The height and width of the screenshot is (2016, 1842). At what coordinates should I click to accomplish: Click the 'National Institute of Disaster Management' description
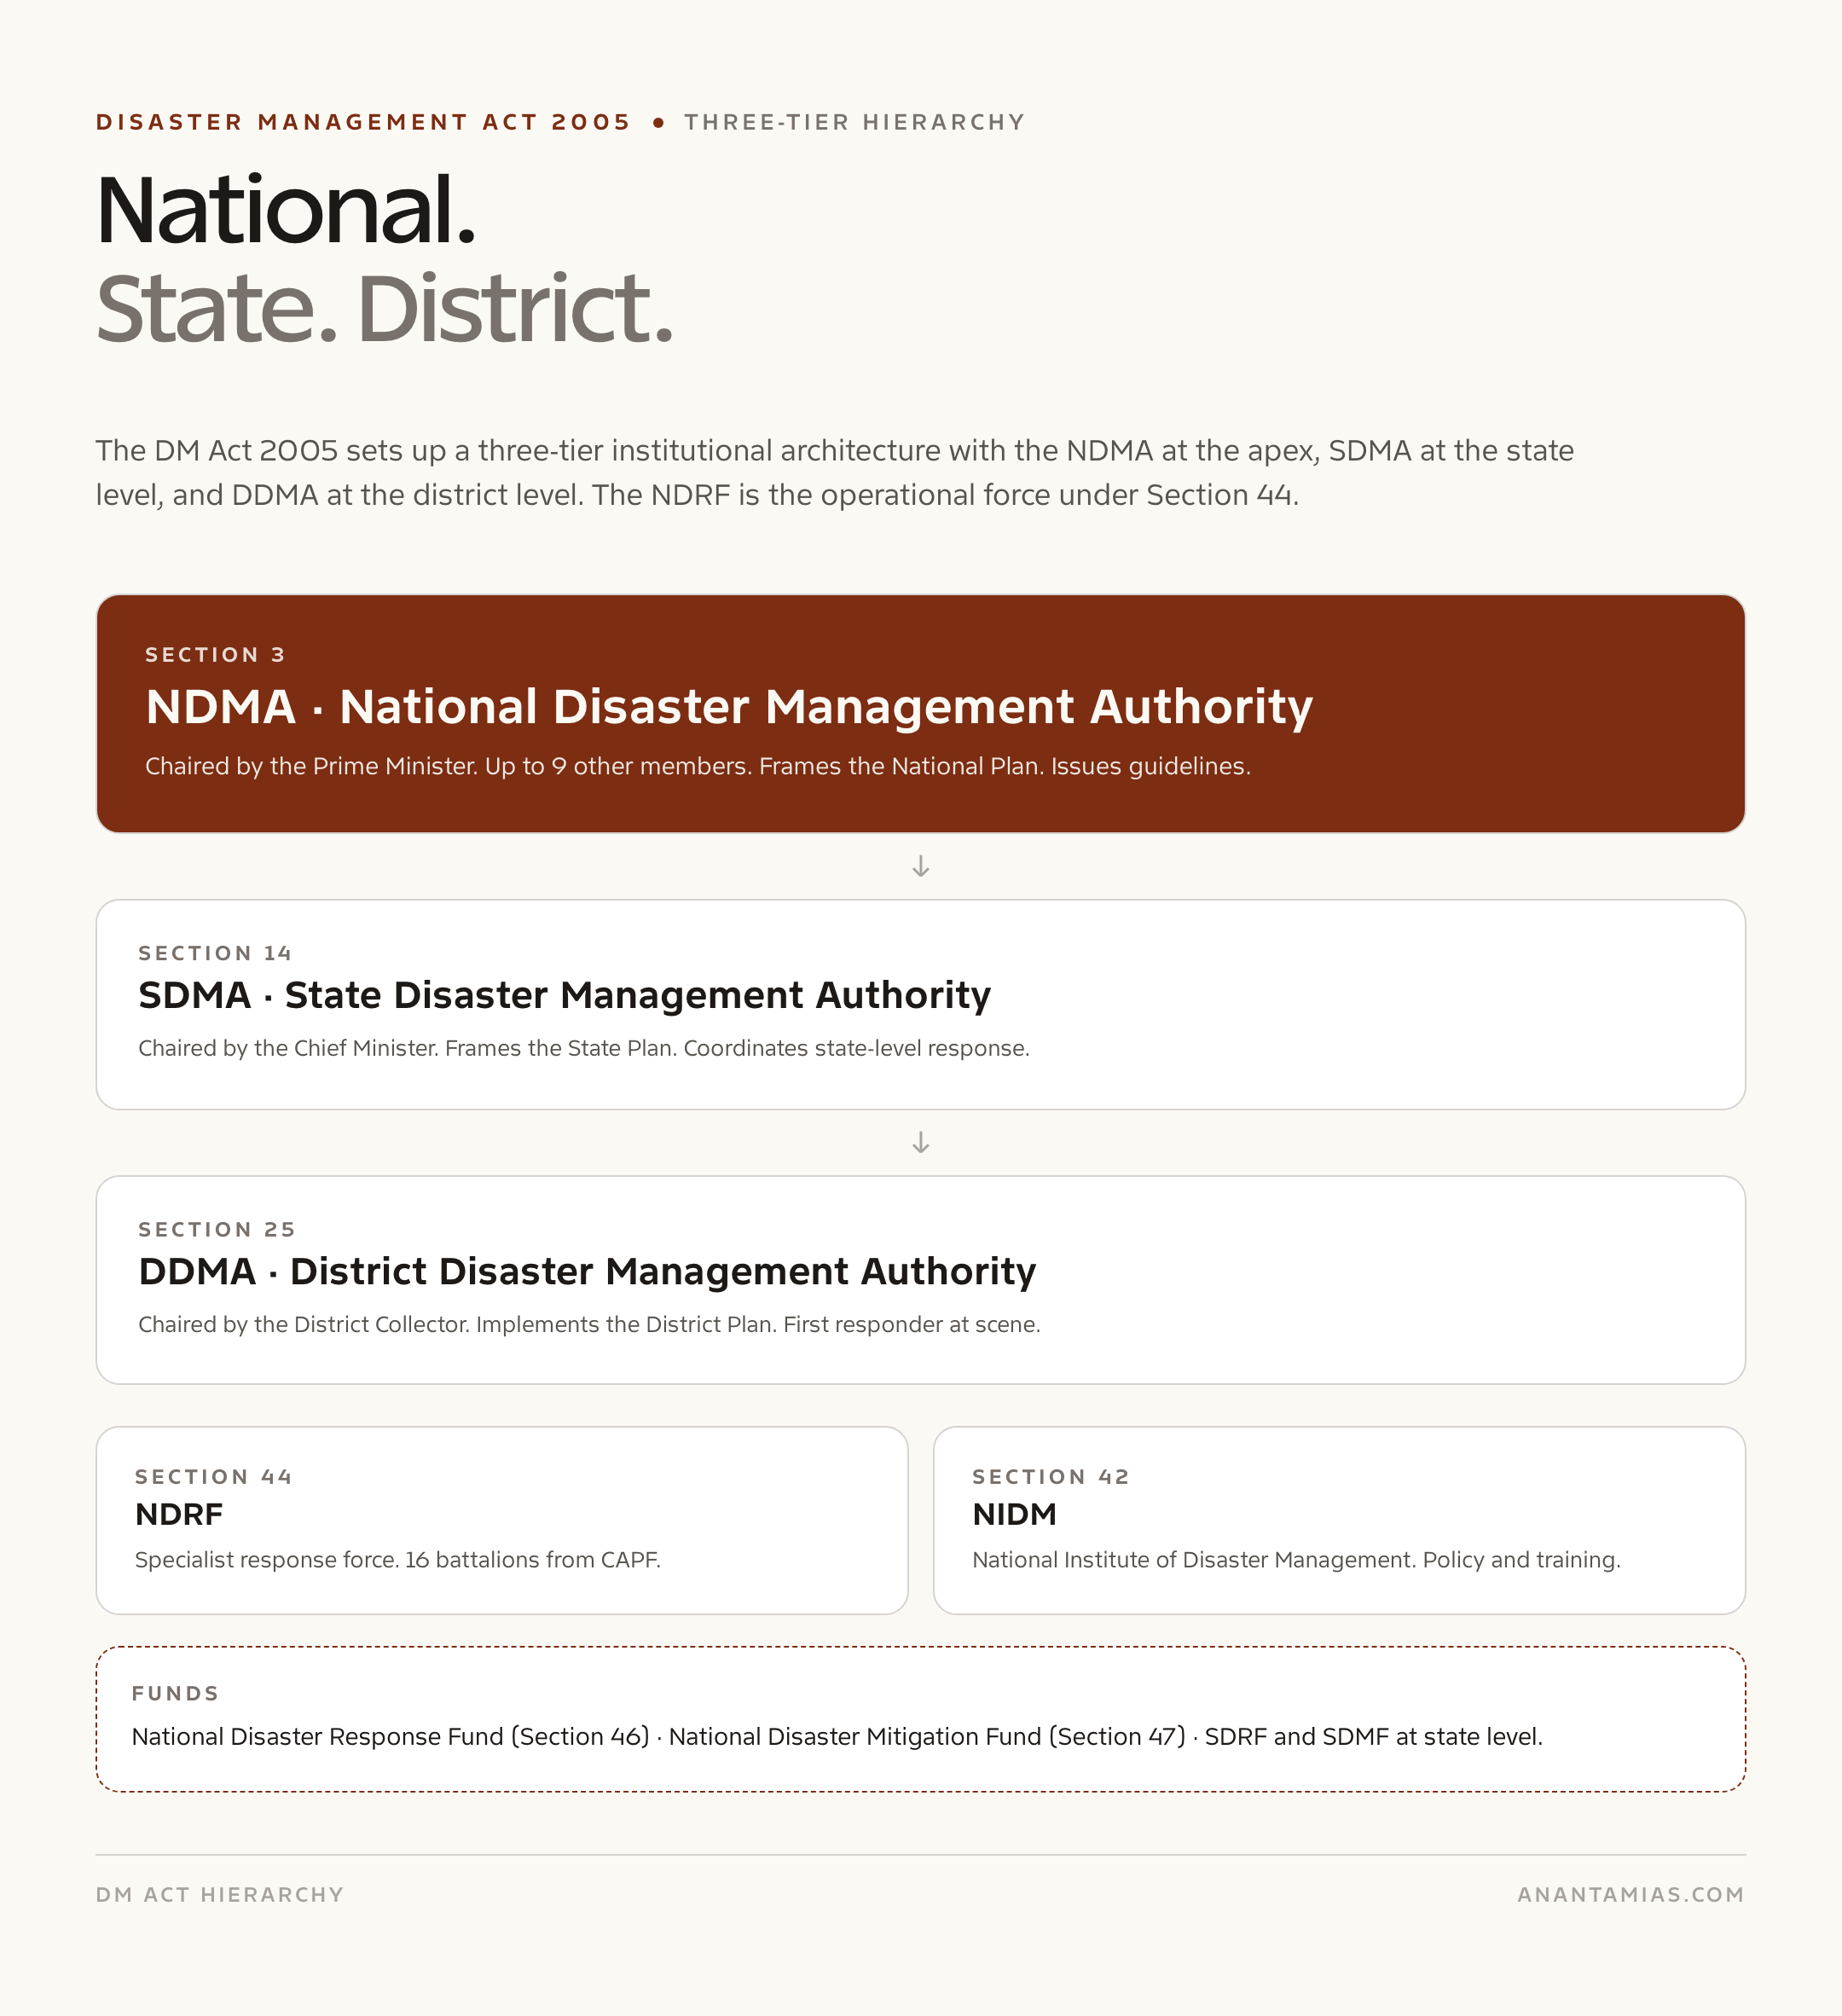tap(1296, 1560)
